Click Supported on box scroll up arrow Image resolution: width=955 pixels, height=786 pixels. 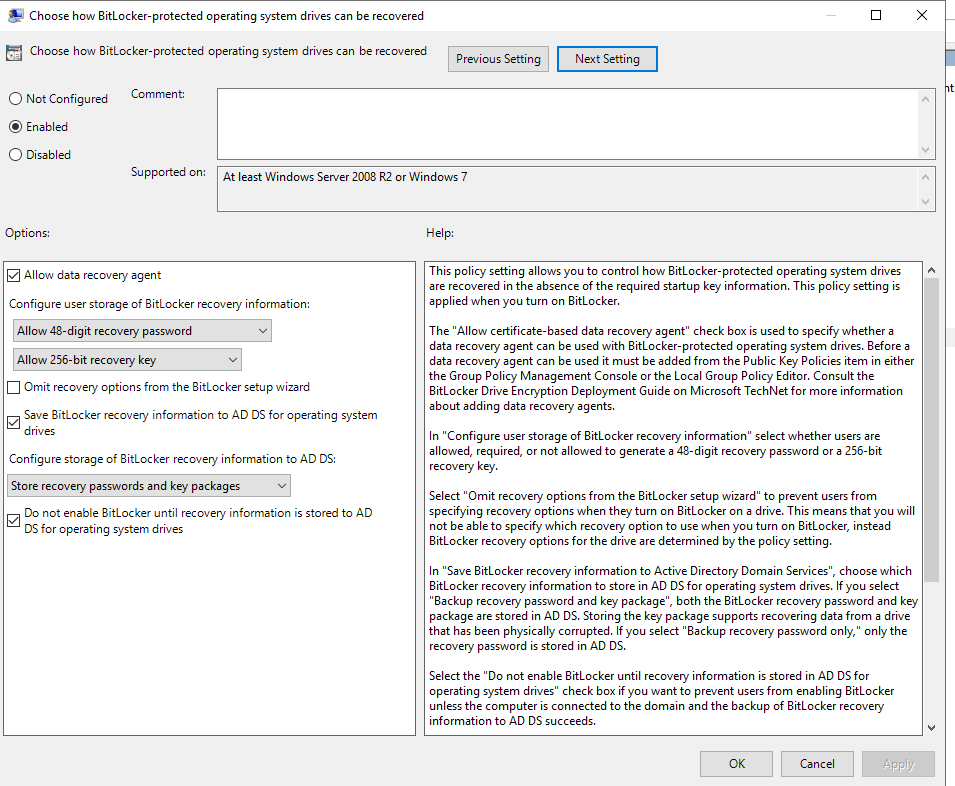click(926, 177)
